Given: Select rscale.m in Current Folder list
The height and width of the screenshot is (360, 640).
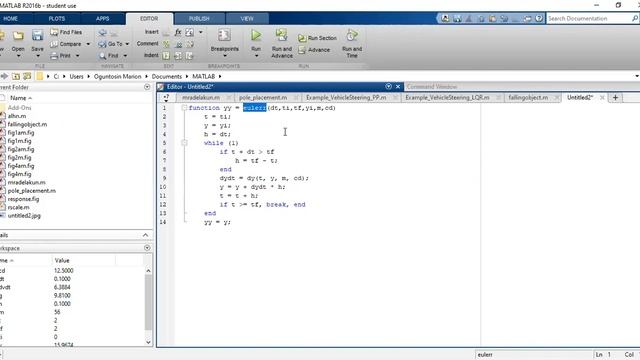Looking at the screenshot, I should (18, 207).
